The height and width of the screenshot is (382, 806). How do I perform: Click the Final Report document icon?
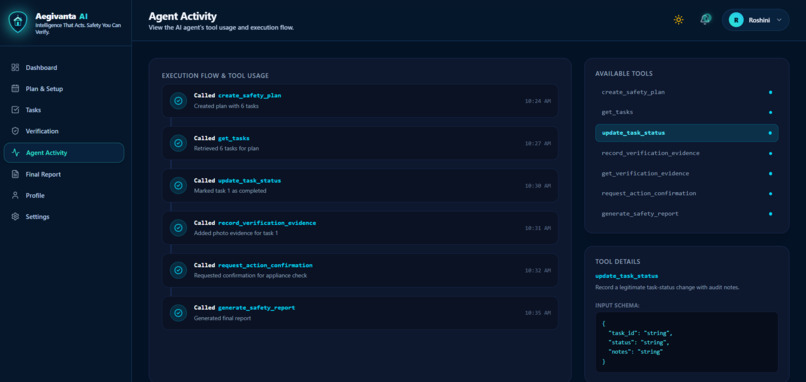pos(15,174)
